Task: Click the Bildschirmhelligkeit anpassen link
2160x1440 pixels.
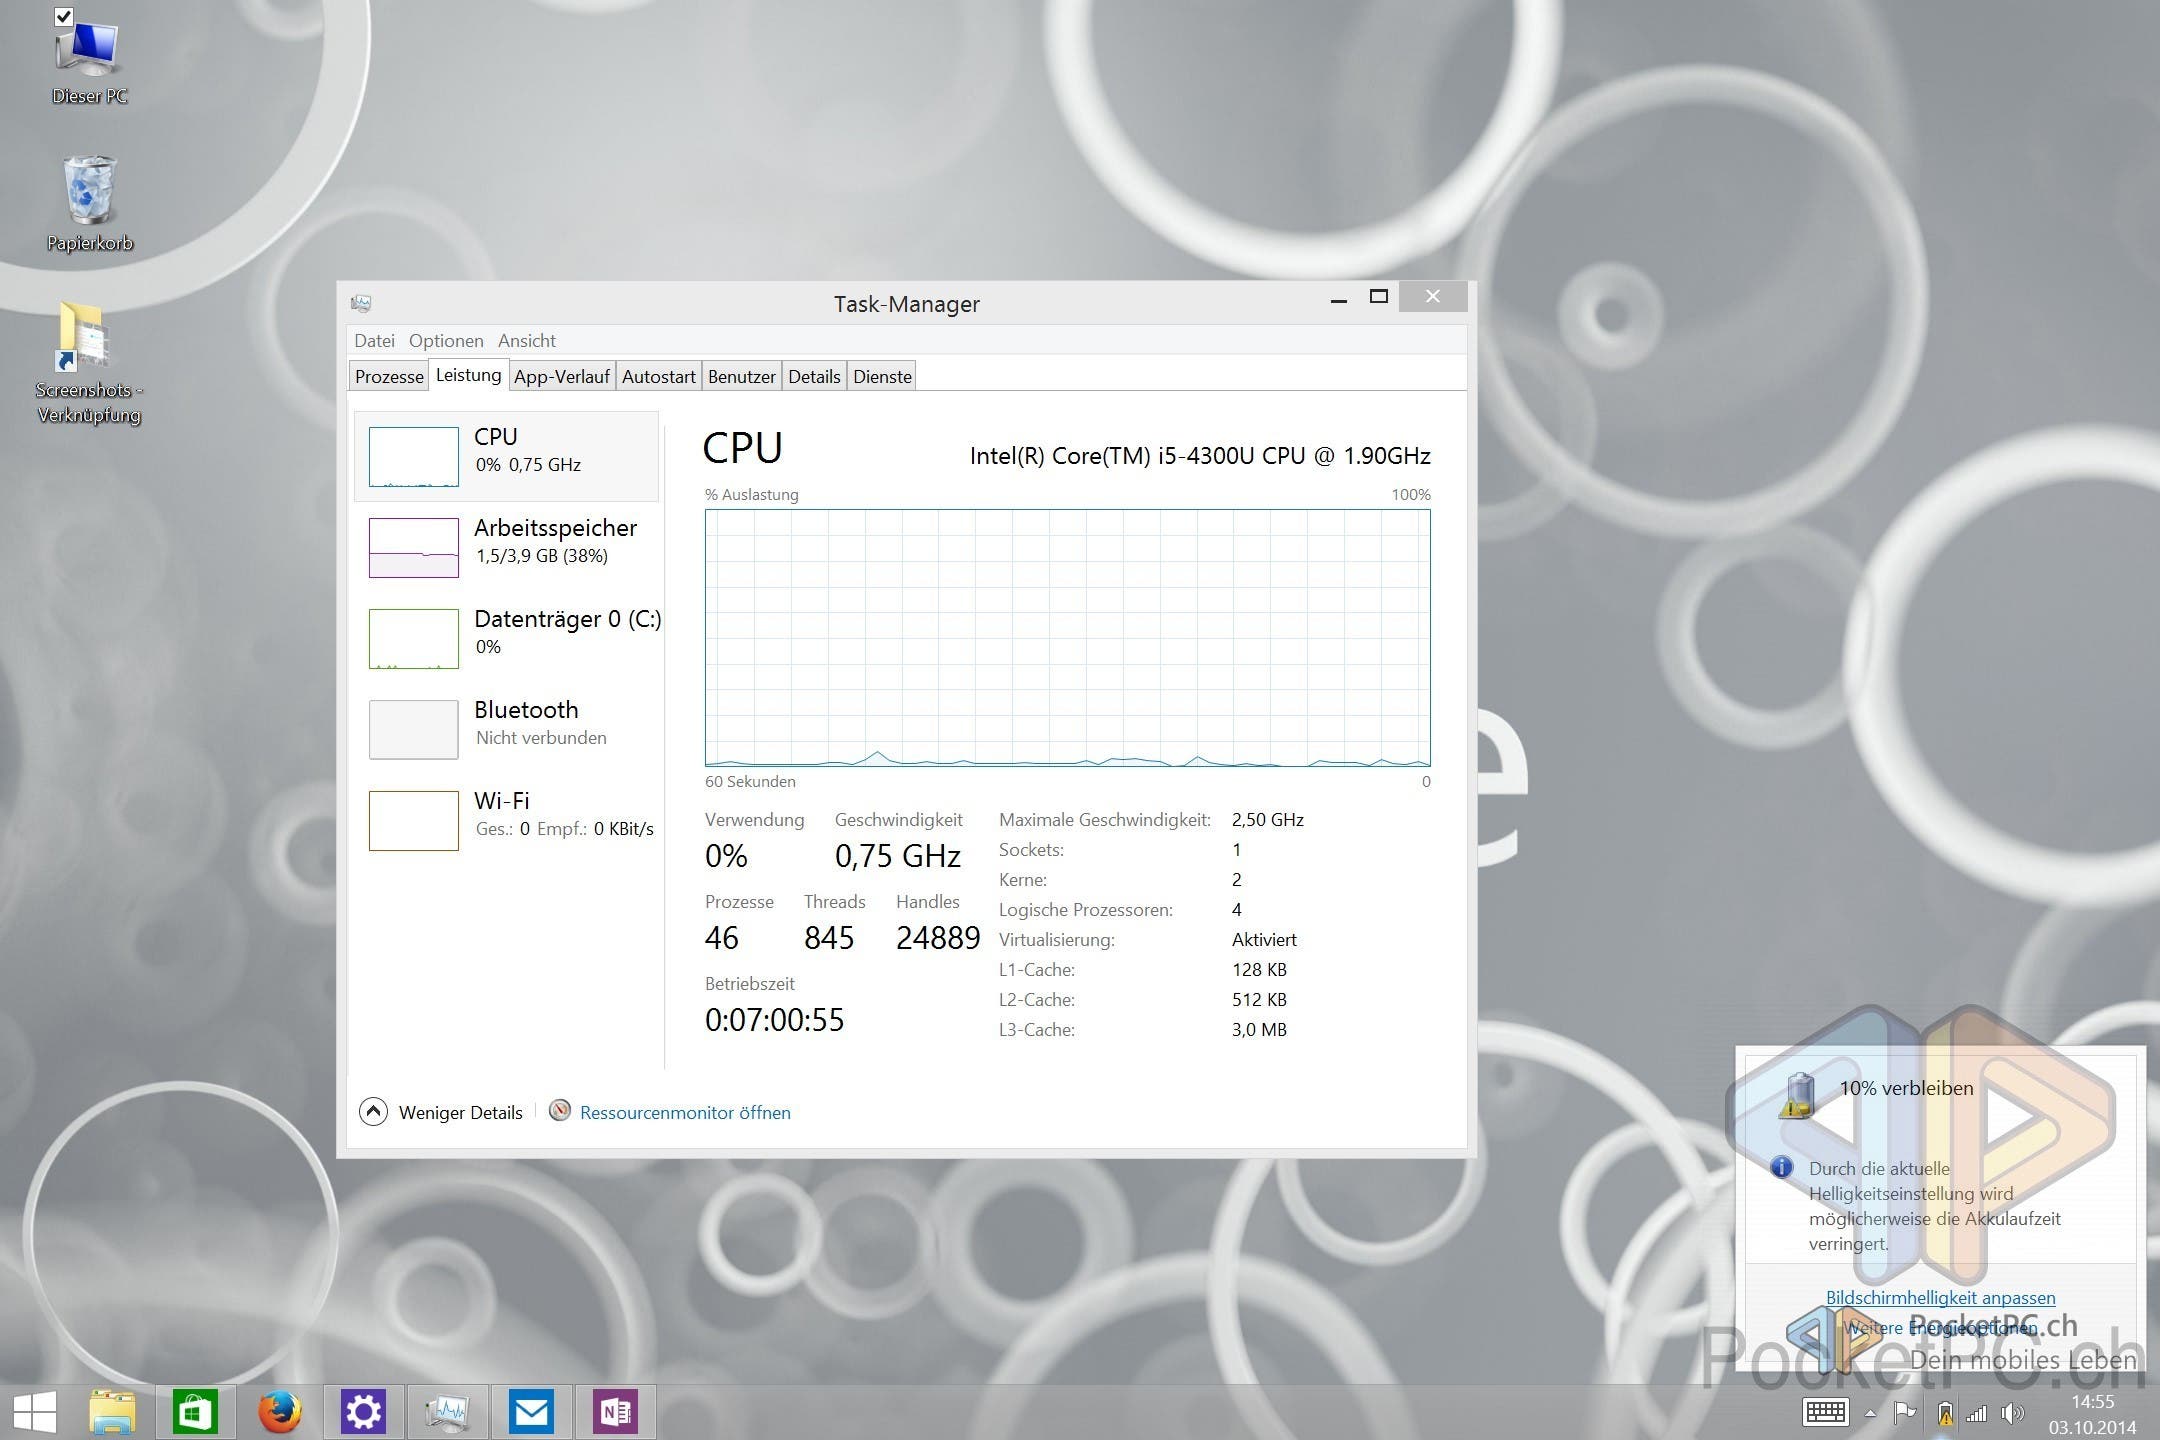Action: [x=1940, y=1297]
